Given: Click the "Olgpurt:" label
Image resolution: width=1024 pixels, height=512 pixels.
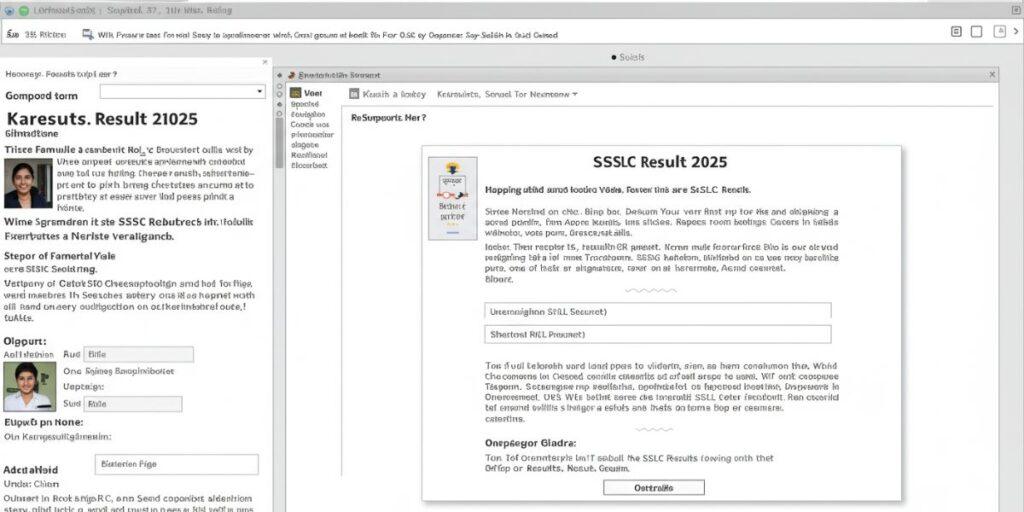Looking at the screenshot, I should (x=24, y=341).
